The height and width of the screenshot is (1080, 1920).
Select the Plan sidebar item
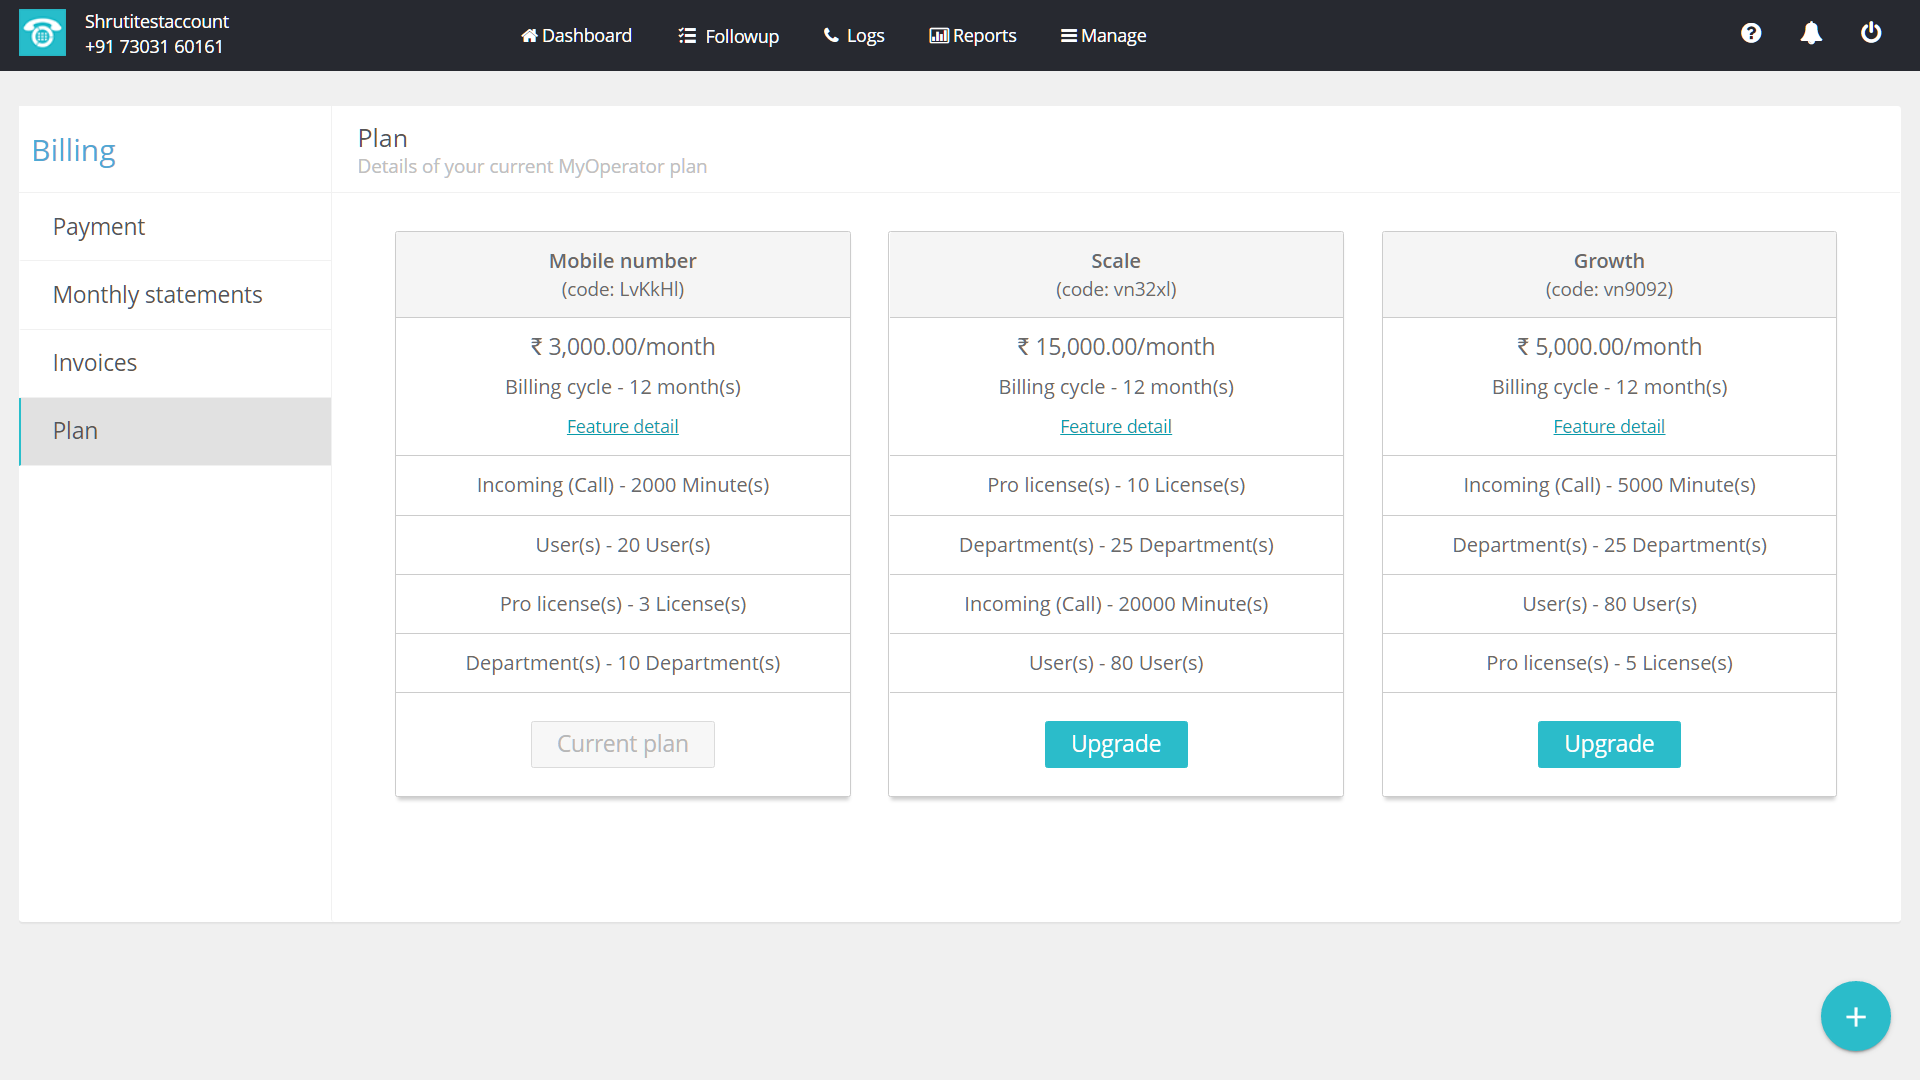click(x=75, y=431)
